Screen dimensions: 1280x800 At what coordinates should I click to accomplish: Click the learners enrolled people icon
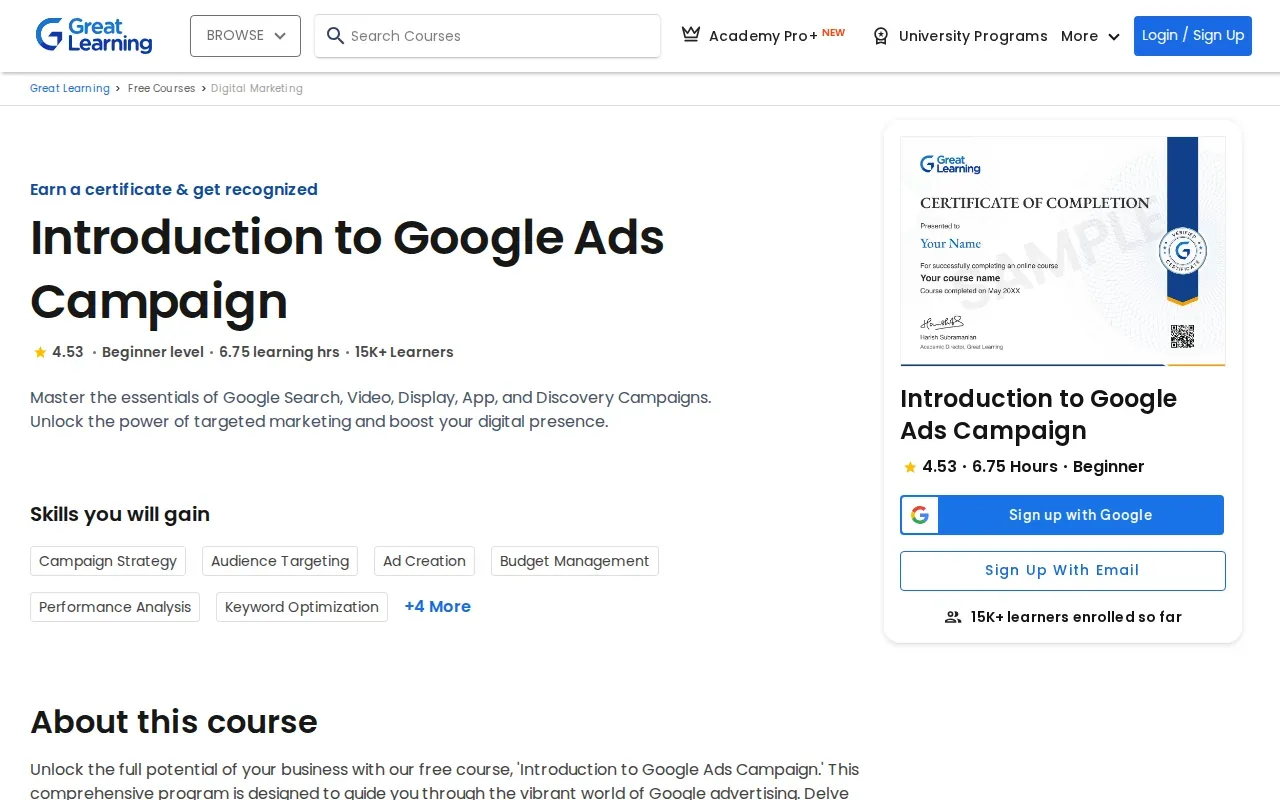coord(953,617)
